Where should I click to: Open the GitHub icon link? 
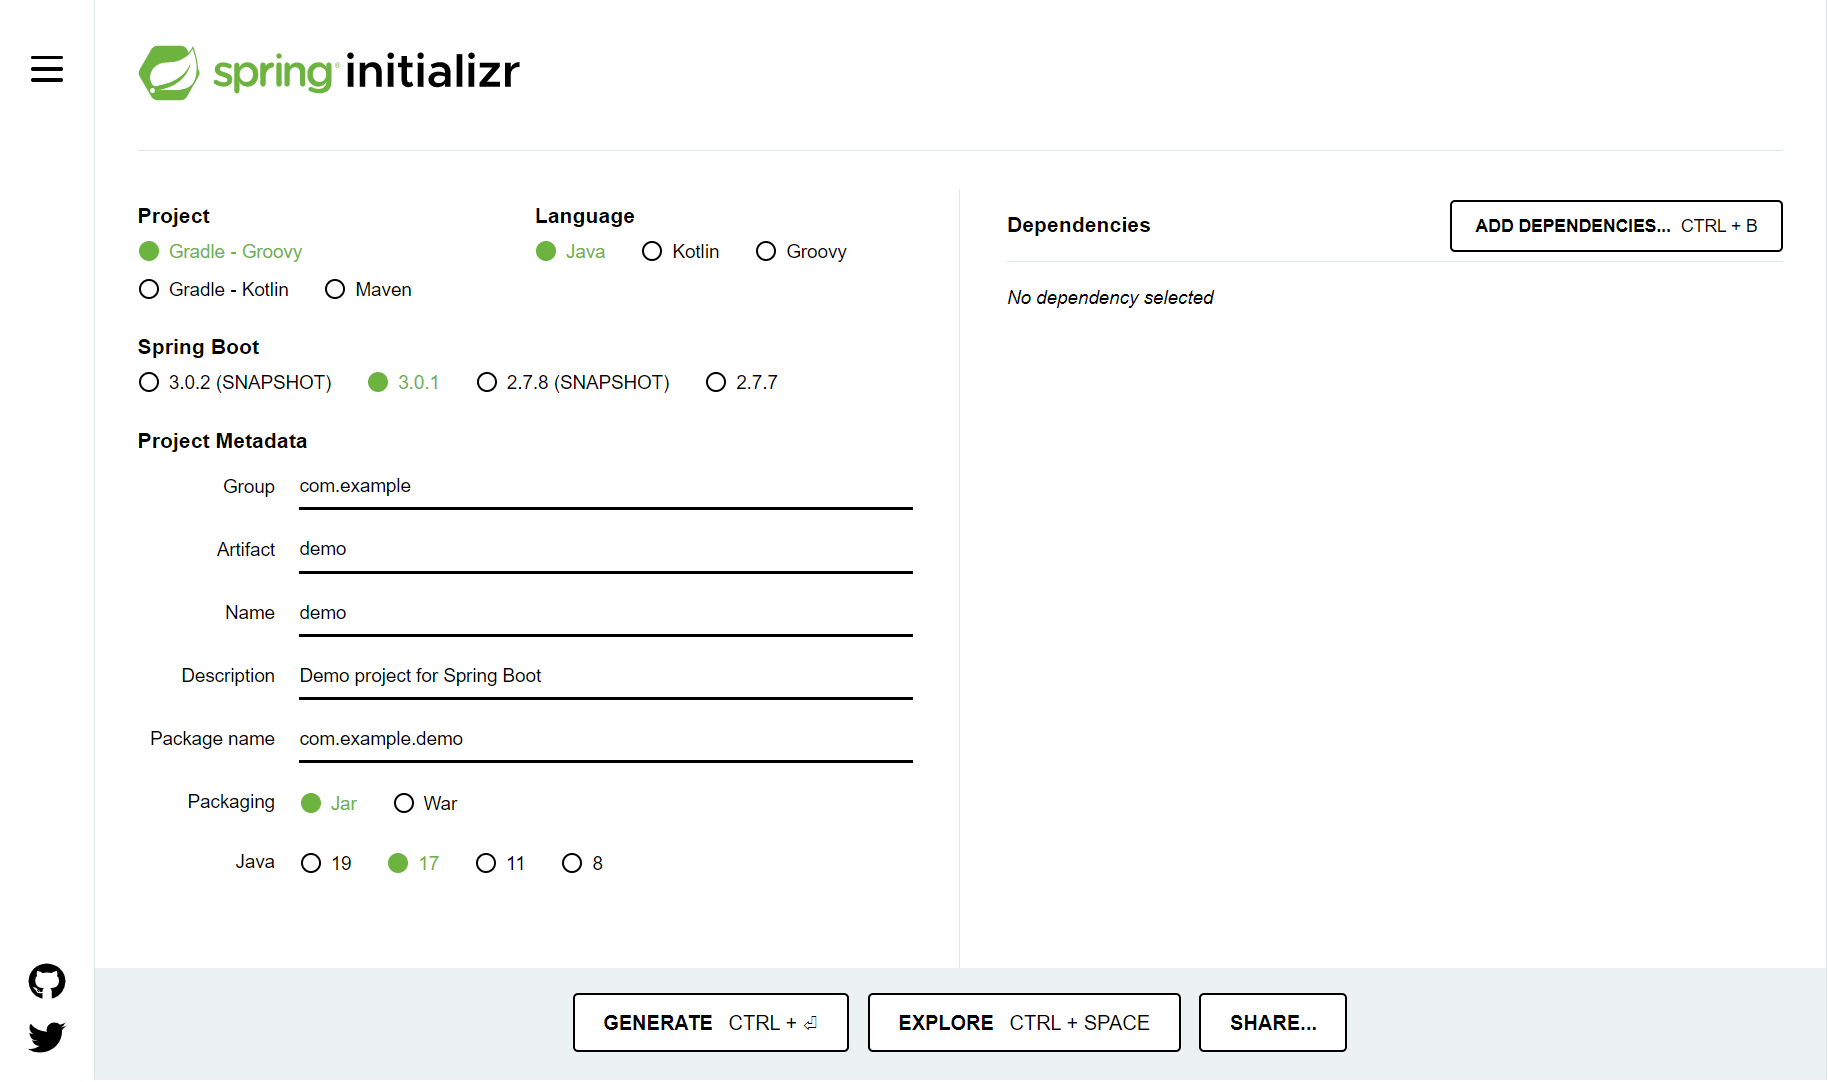[x=47, y=982]
